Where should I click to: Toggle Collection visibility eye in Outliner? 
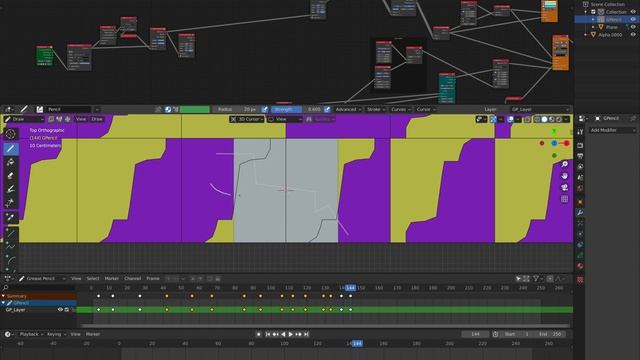point(633,12)
